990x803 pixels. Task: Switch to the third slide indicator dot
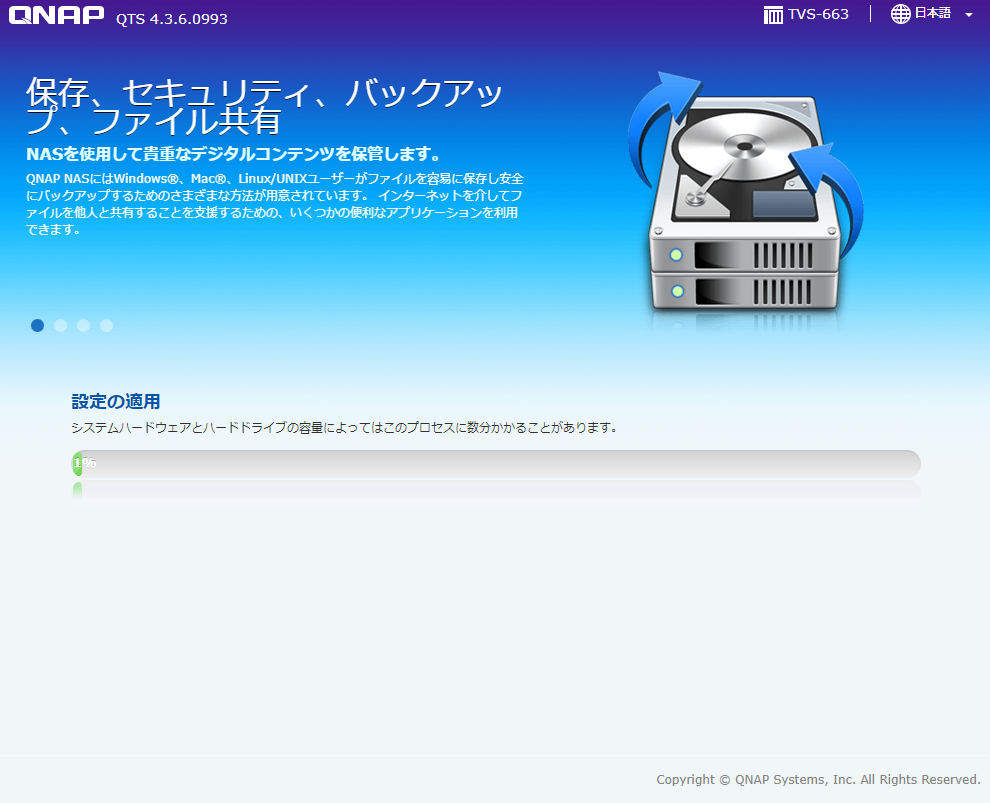(83, 325)
